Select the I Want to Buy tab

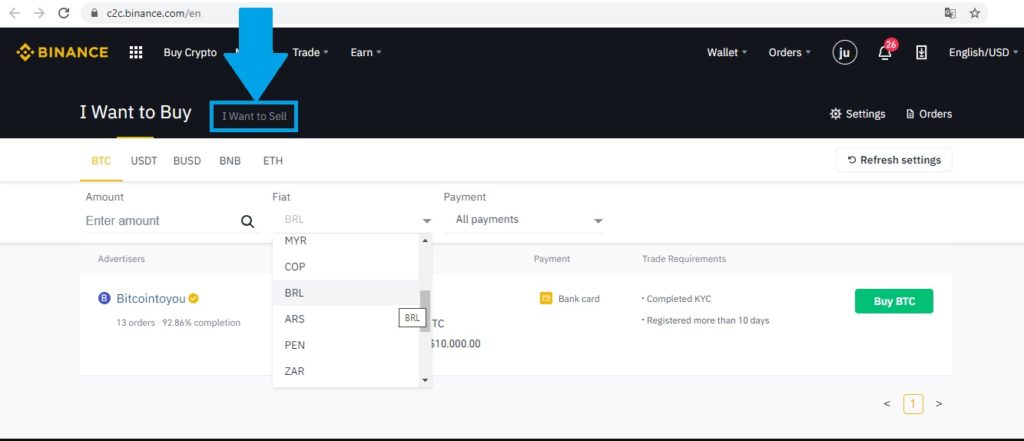pos(135,113)
